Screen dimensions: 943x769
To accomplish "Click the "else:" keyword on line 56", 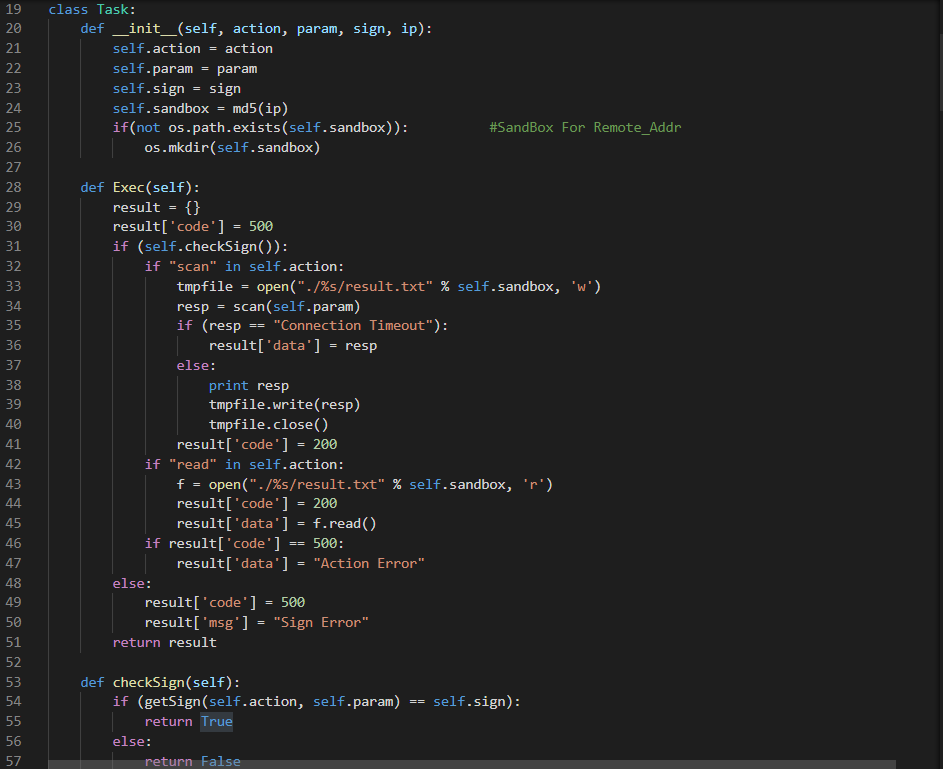I will pos(132,741).
